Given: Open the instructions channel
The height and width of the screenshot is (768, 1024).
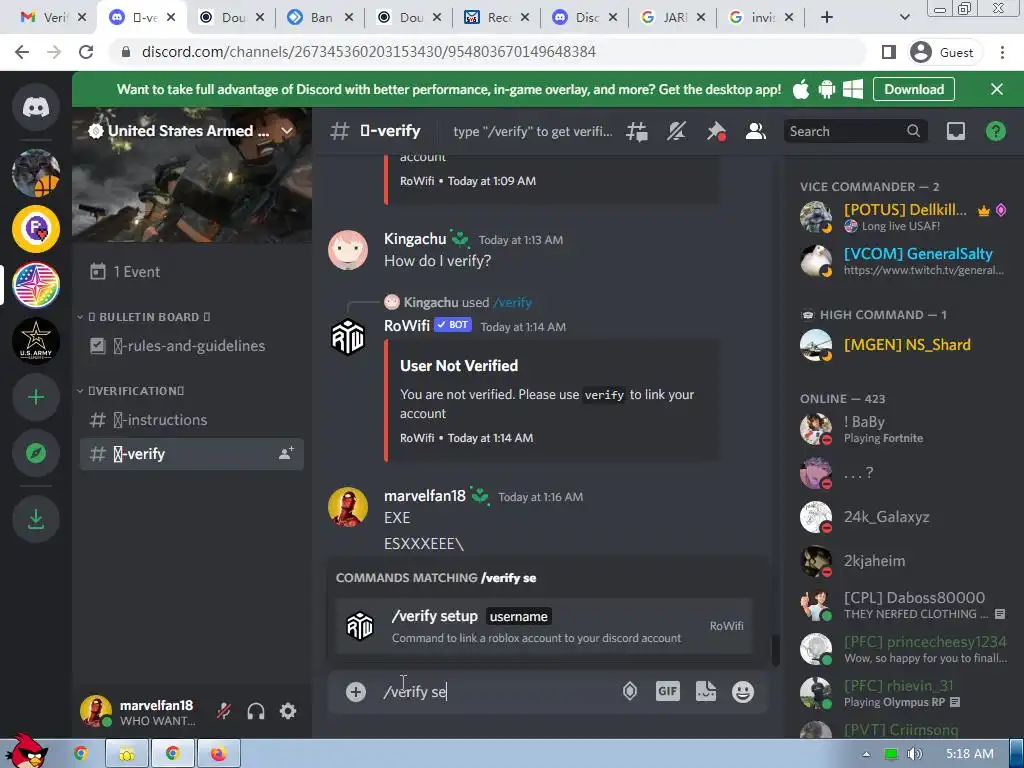Looking at the screenshot, I should (191, 420).
